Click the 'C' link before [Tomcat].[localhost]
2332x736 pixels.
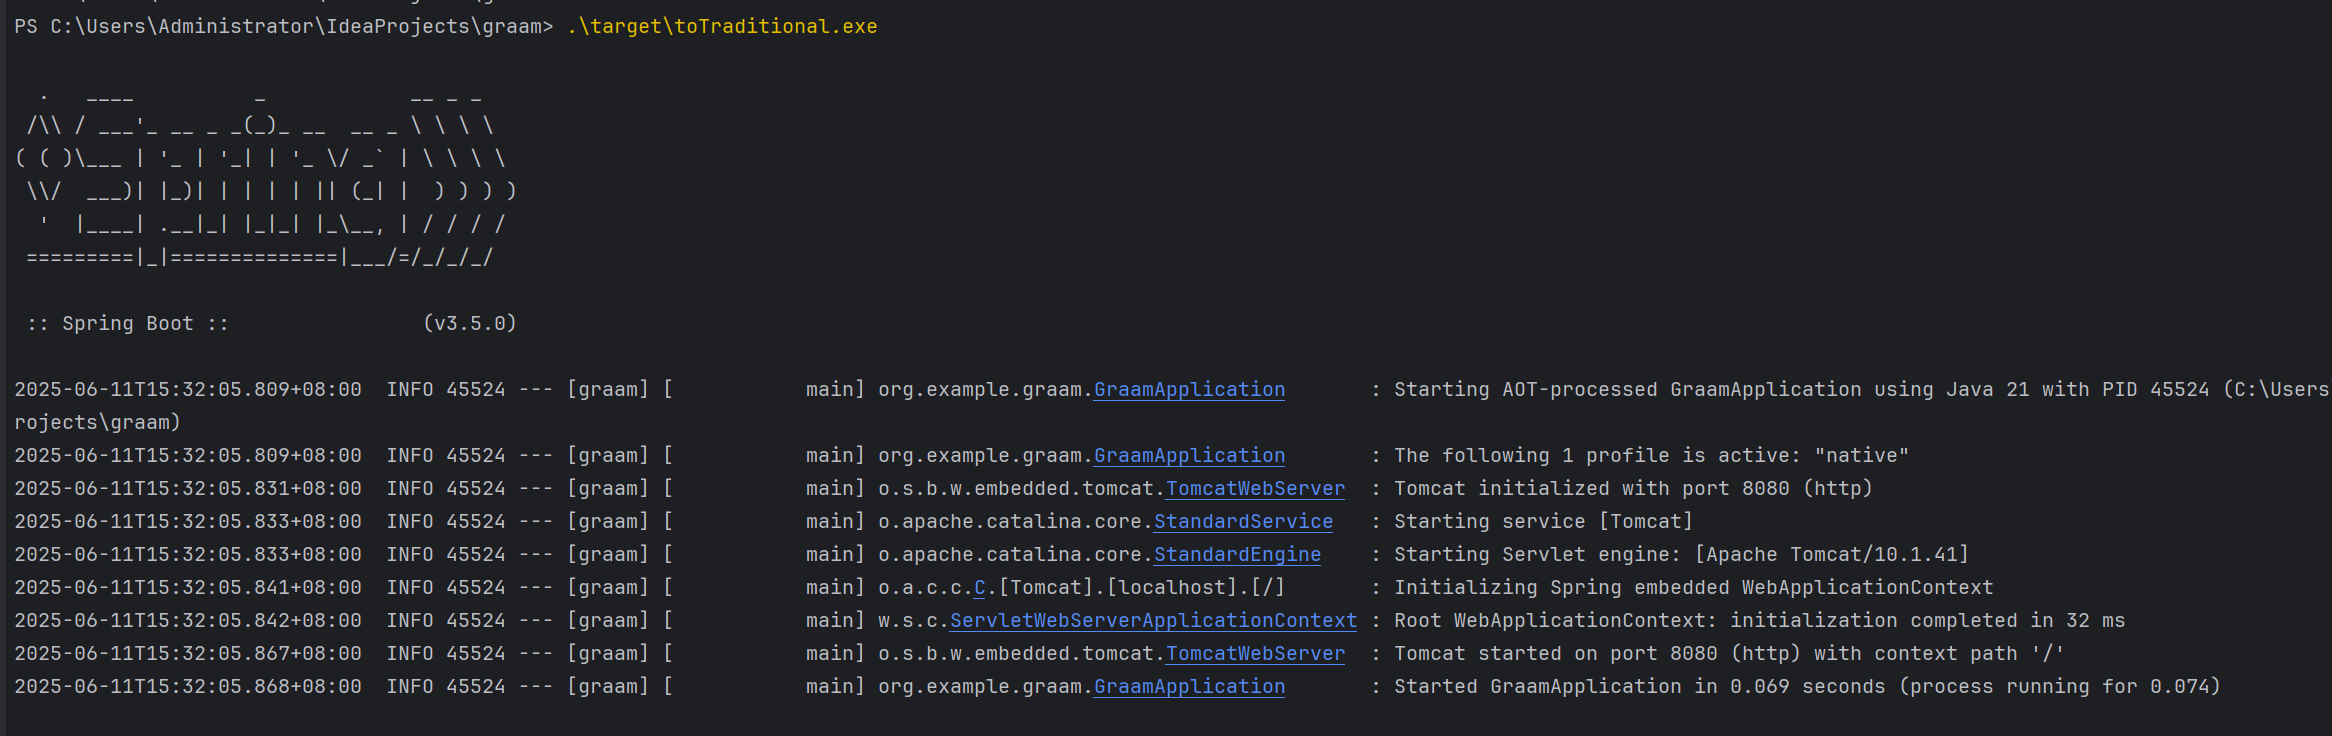980,588
